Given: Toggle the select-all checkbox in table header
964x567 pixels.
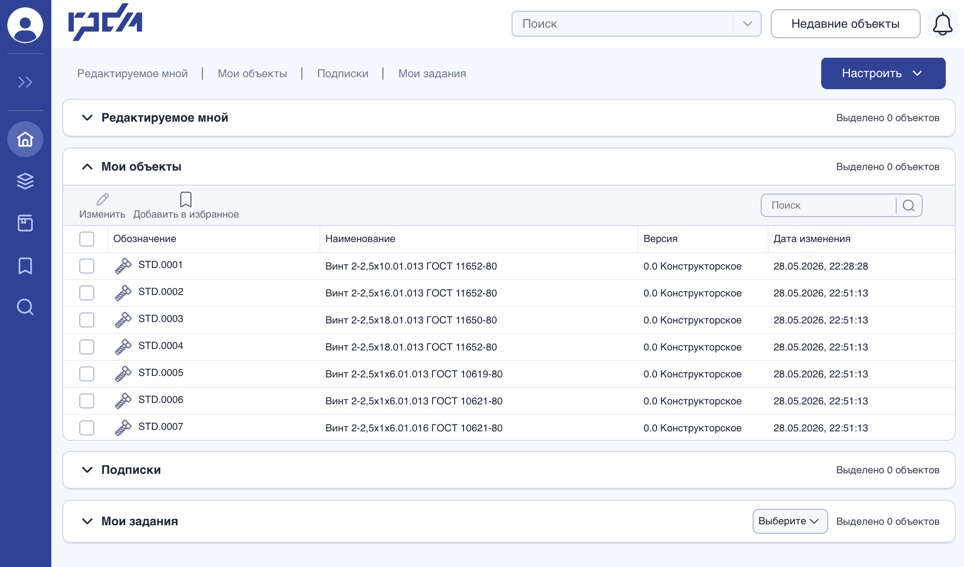Looking at the screenshot, I should [x=87, y=239].
